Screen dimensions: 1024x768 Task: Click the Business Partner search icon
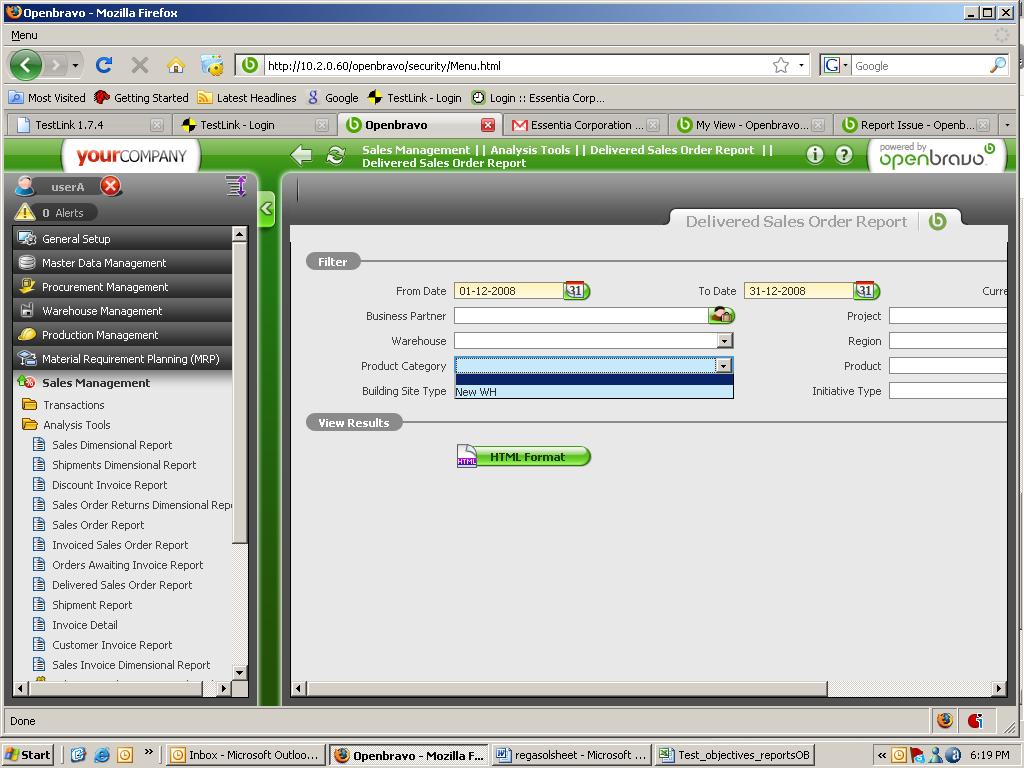(721, 316)
